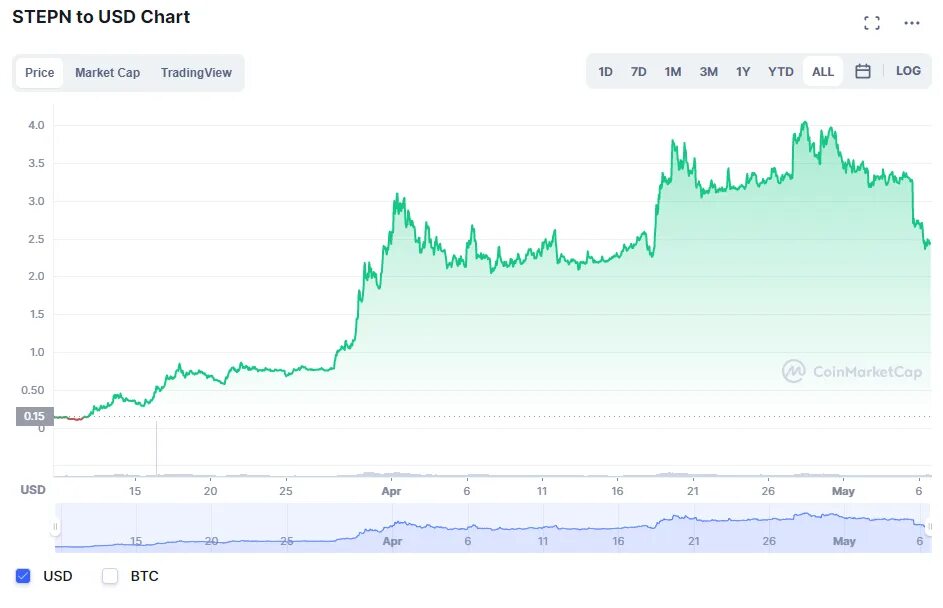Uncheck the USD checkbox
The image size is (943, 608).
coord(23,576)
